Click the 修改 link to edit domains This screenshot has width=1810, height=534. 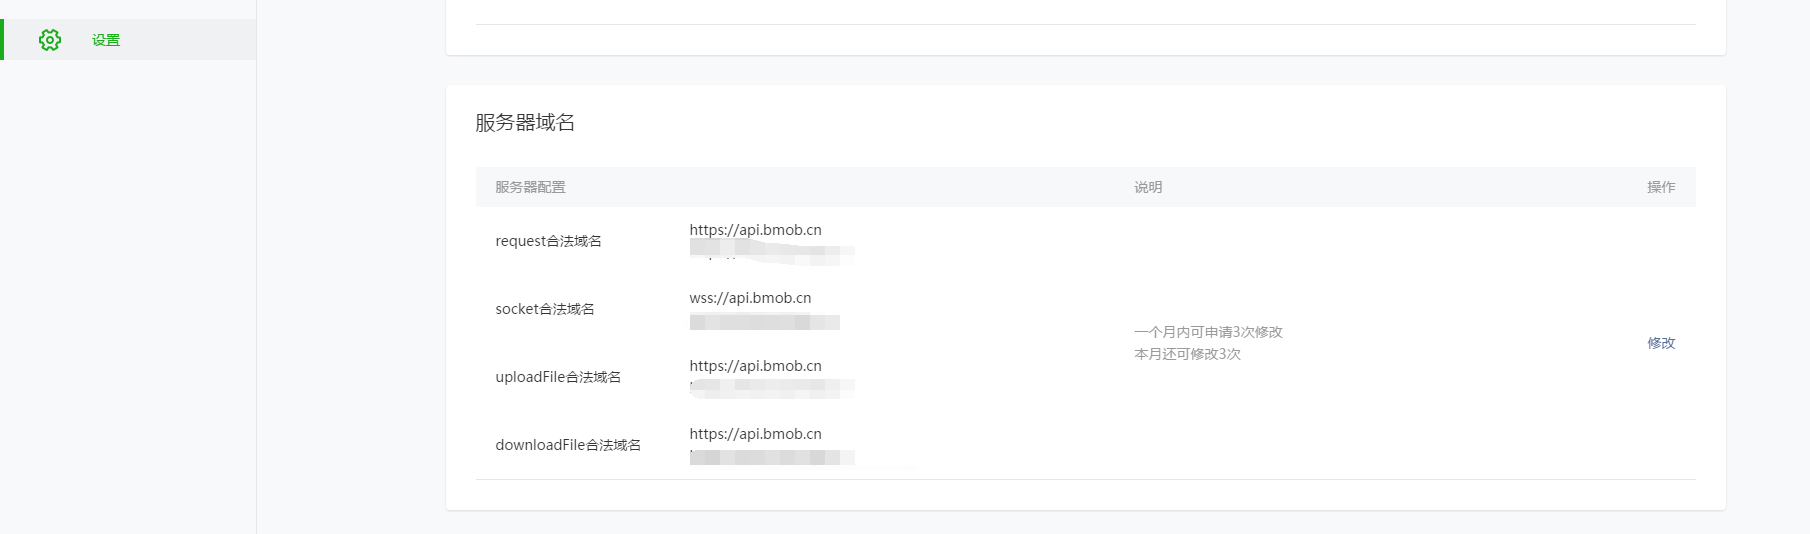[1660, 343]
